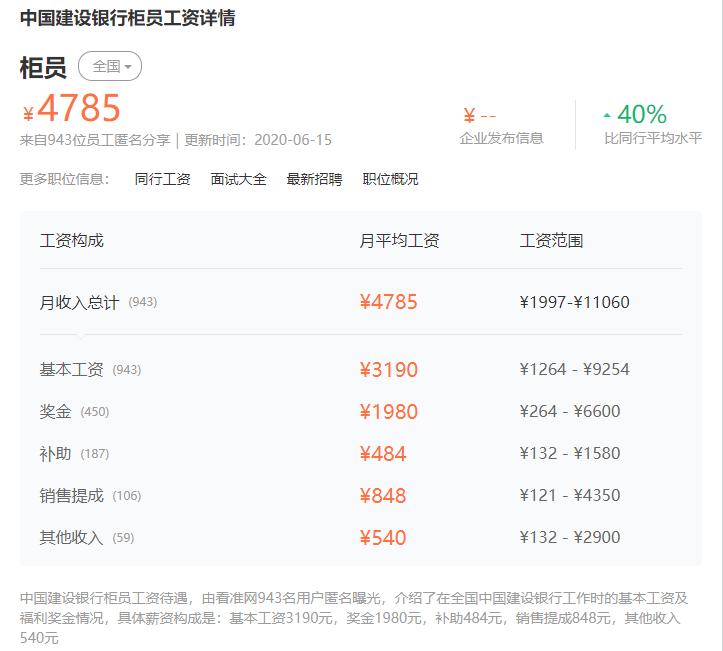Click the ¥1264 - ¥9254 range
This screenshot has height=651, width=723.
575,369
